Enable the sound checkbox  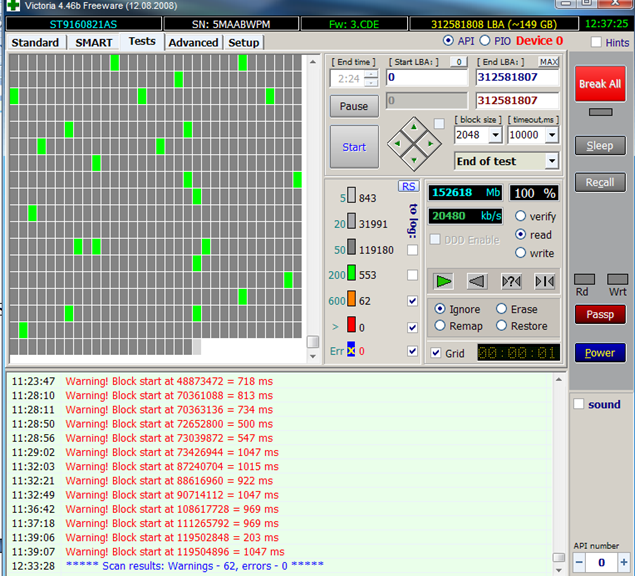[579, 404]
